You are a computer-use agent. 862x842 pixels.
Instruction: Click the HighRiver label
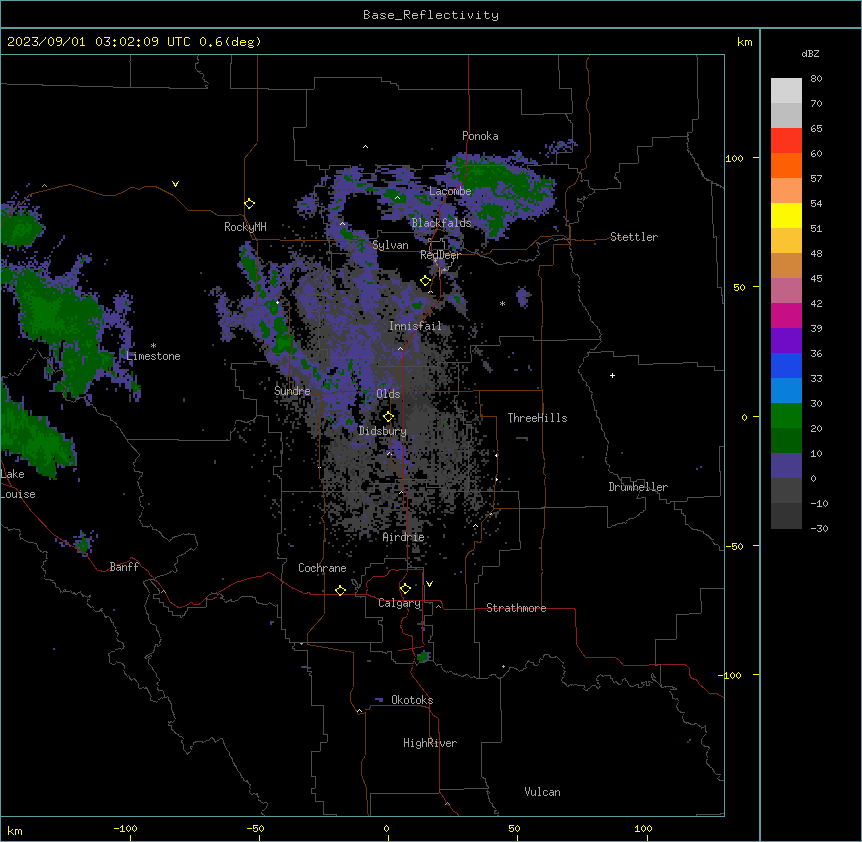pos(430,743)
